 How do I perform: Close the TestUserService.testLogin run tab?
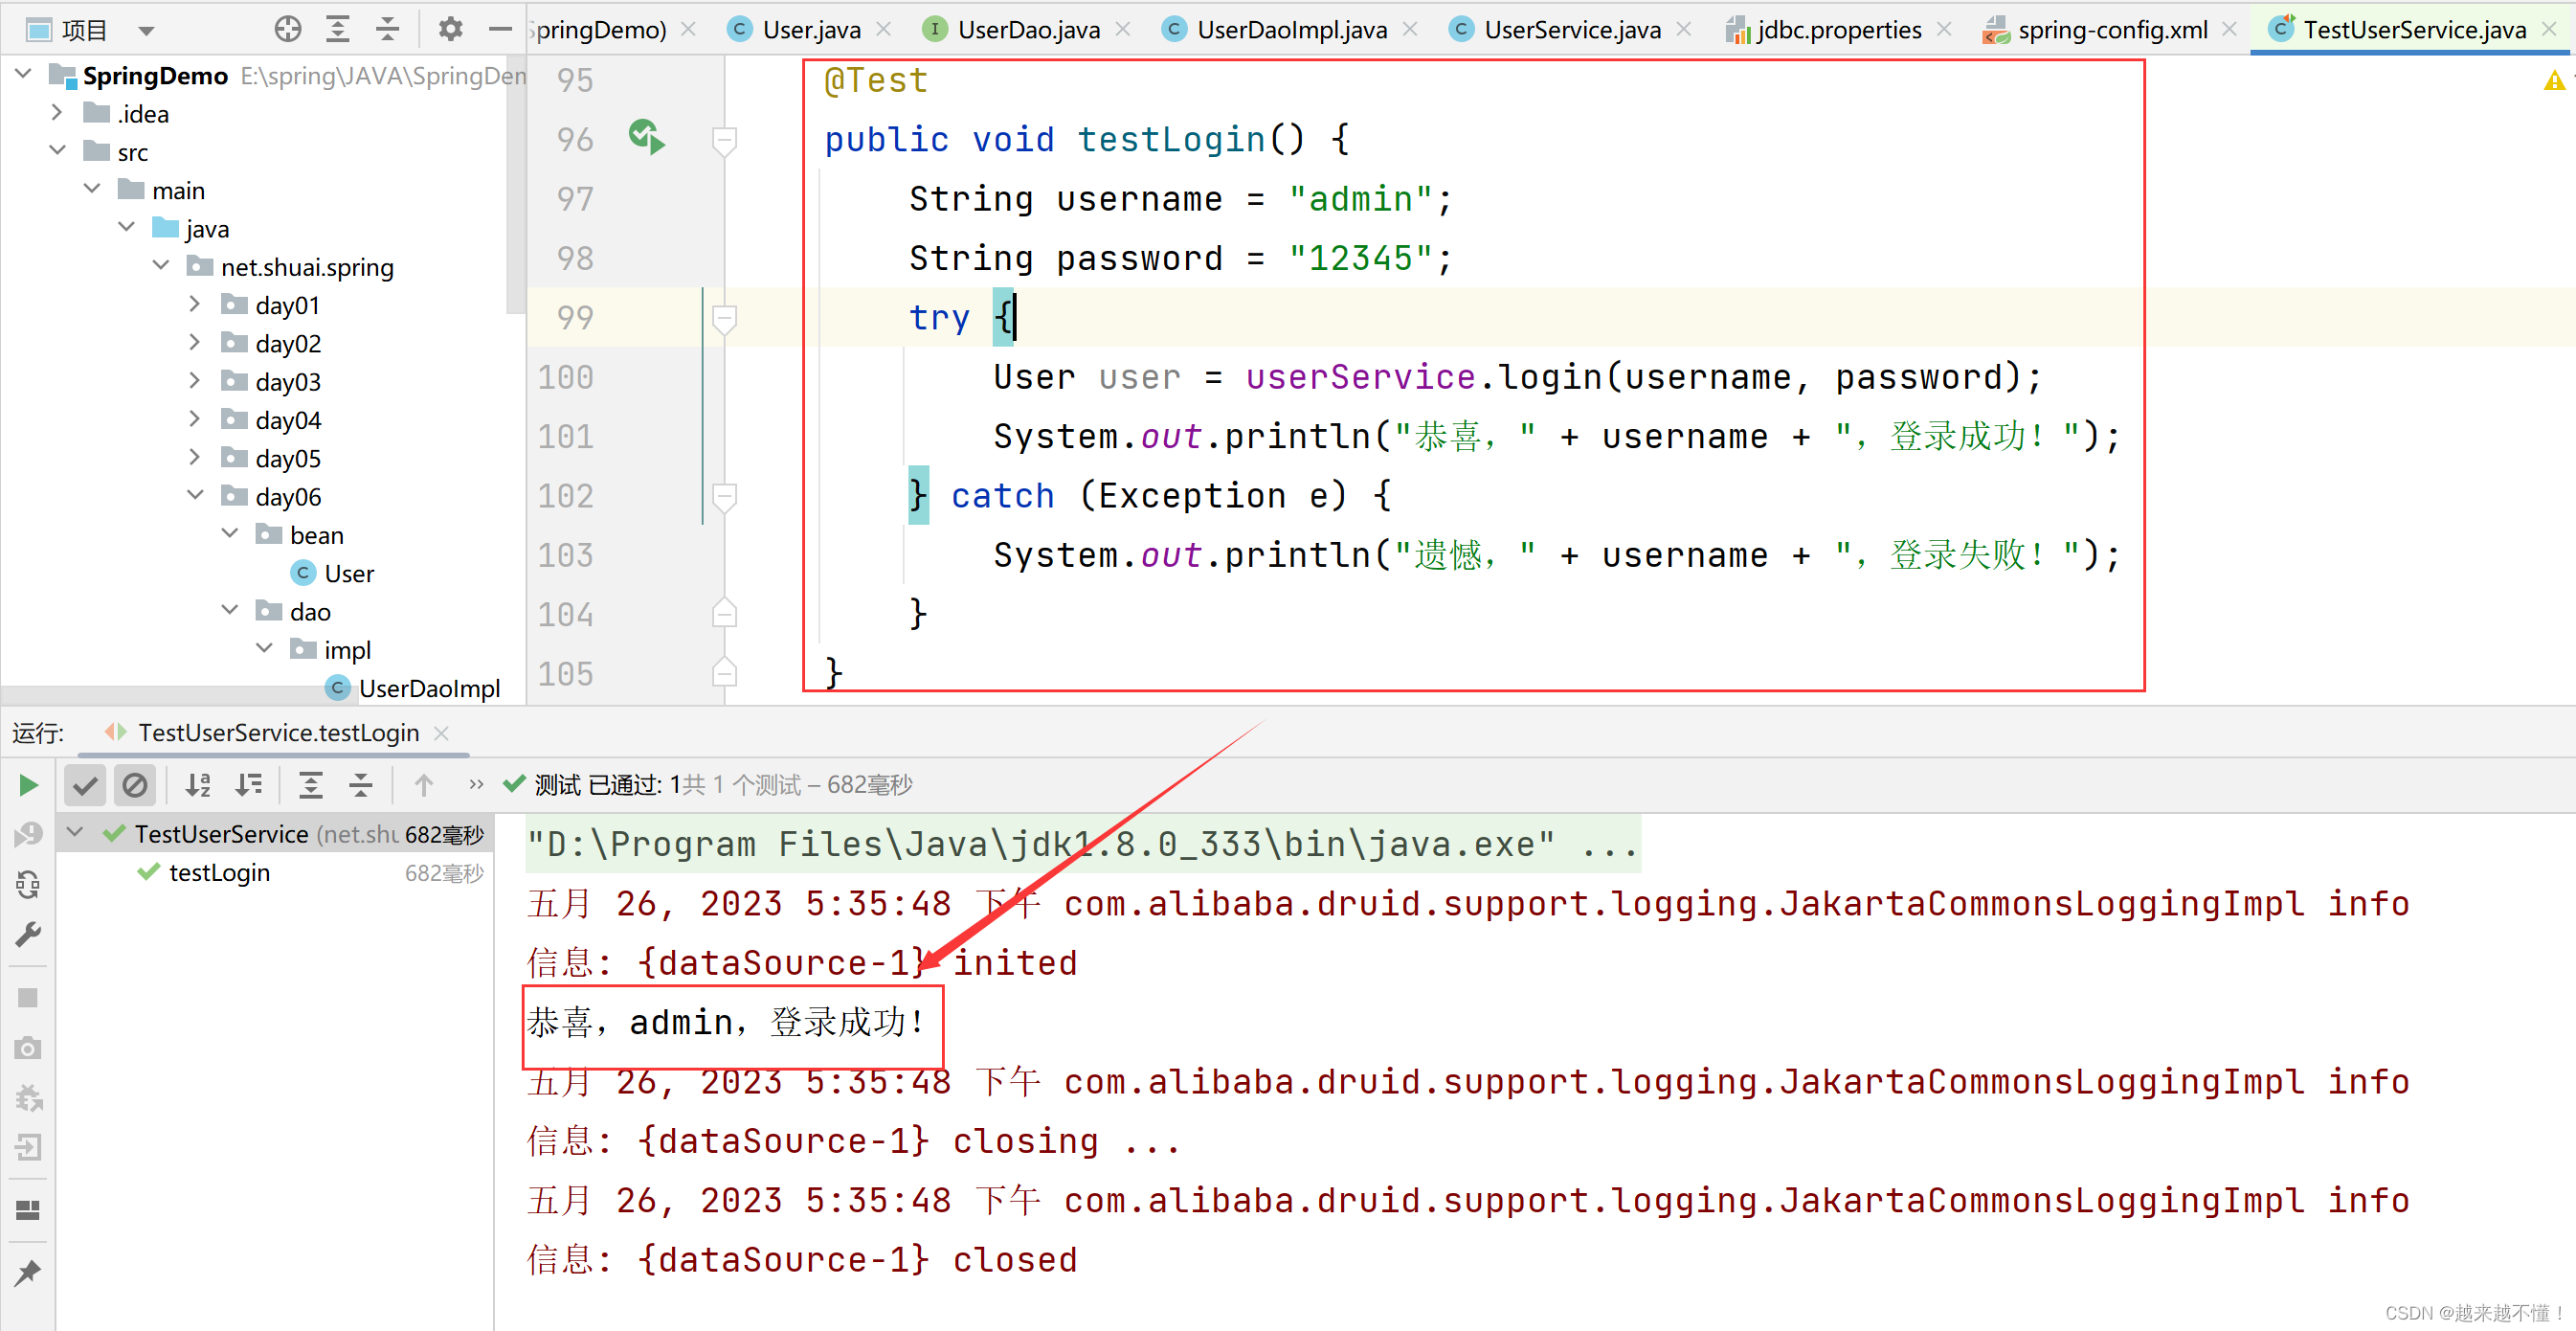point(441,734)
